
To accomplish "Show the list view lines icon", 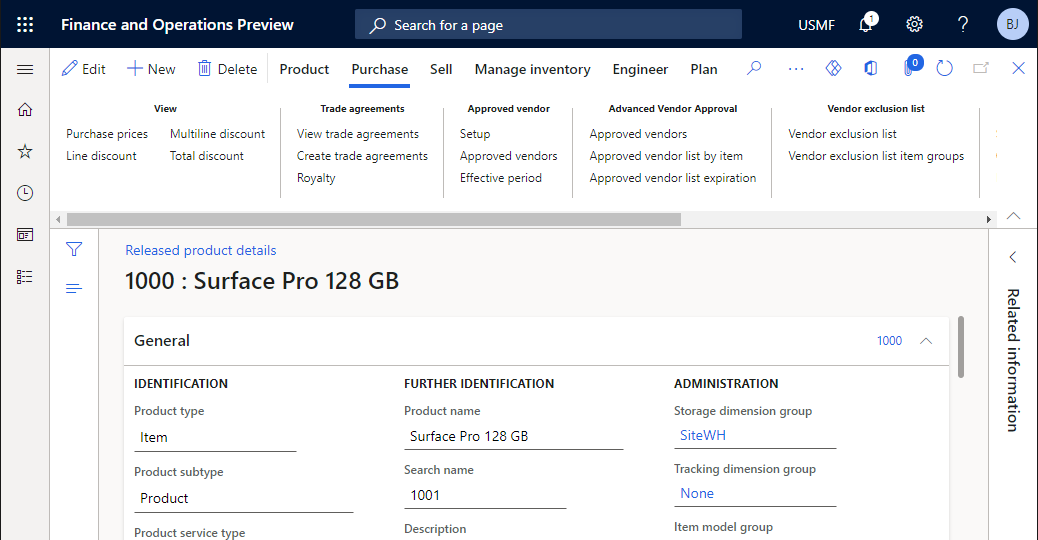I will 74,289.
